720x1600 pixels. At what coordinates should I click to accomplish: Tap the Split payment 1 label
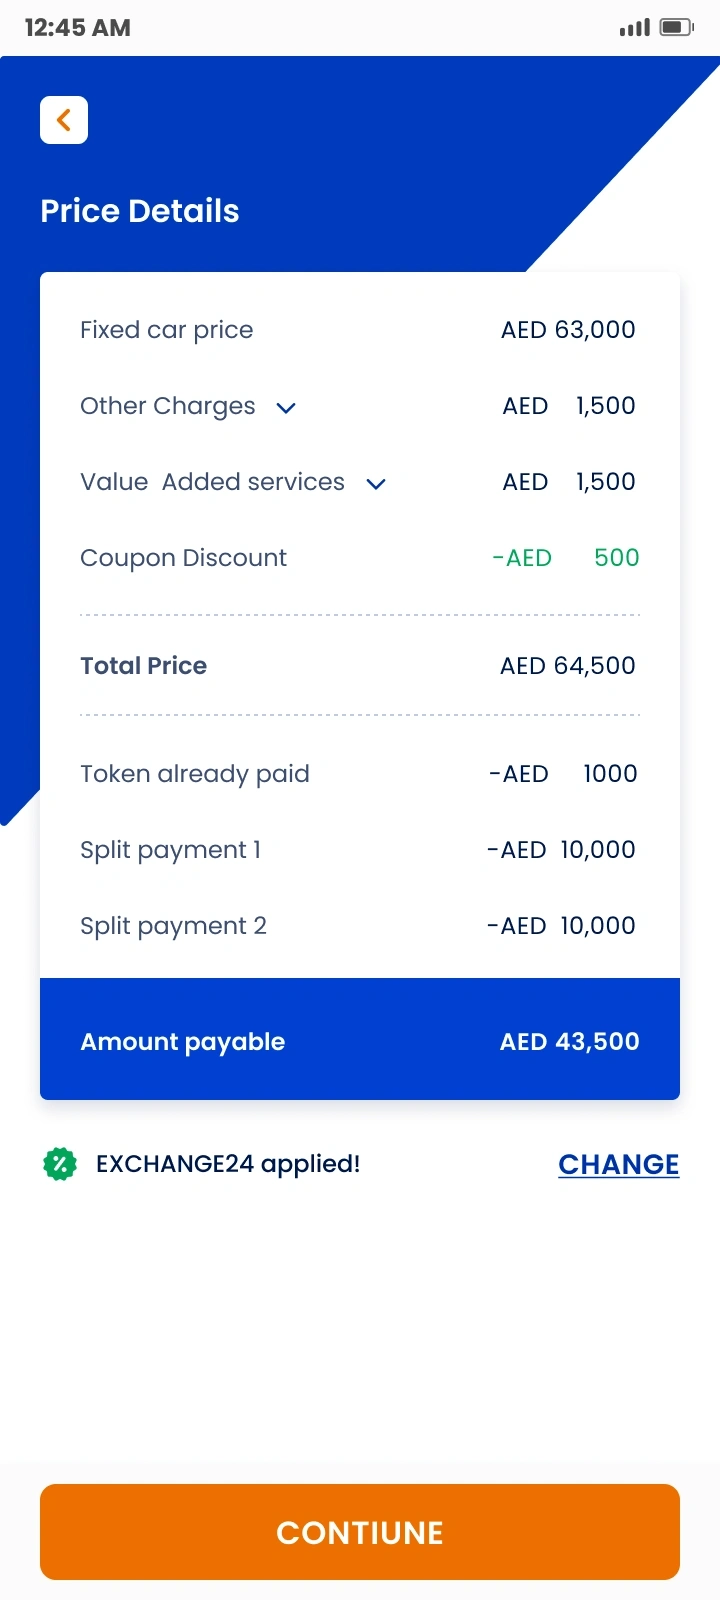point(170,850)
